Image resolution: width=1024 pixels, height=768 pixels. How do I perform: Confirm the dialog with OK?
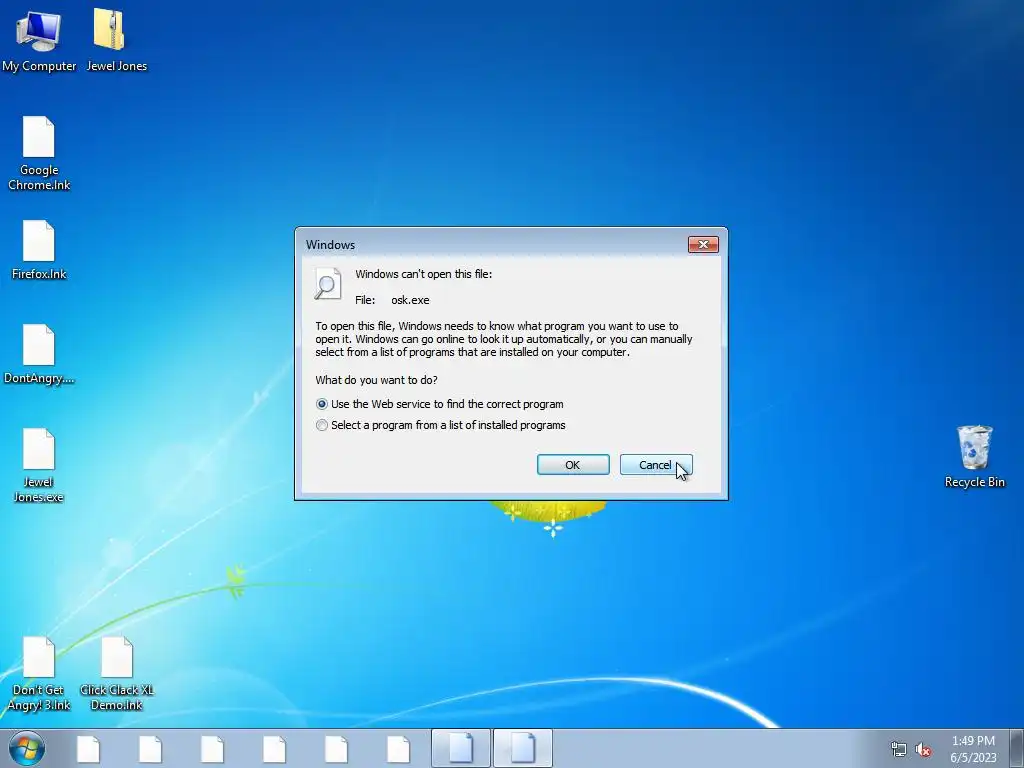click(x=573, y=465)
